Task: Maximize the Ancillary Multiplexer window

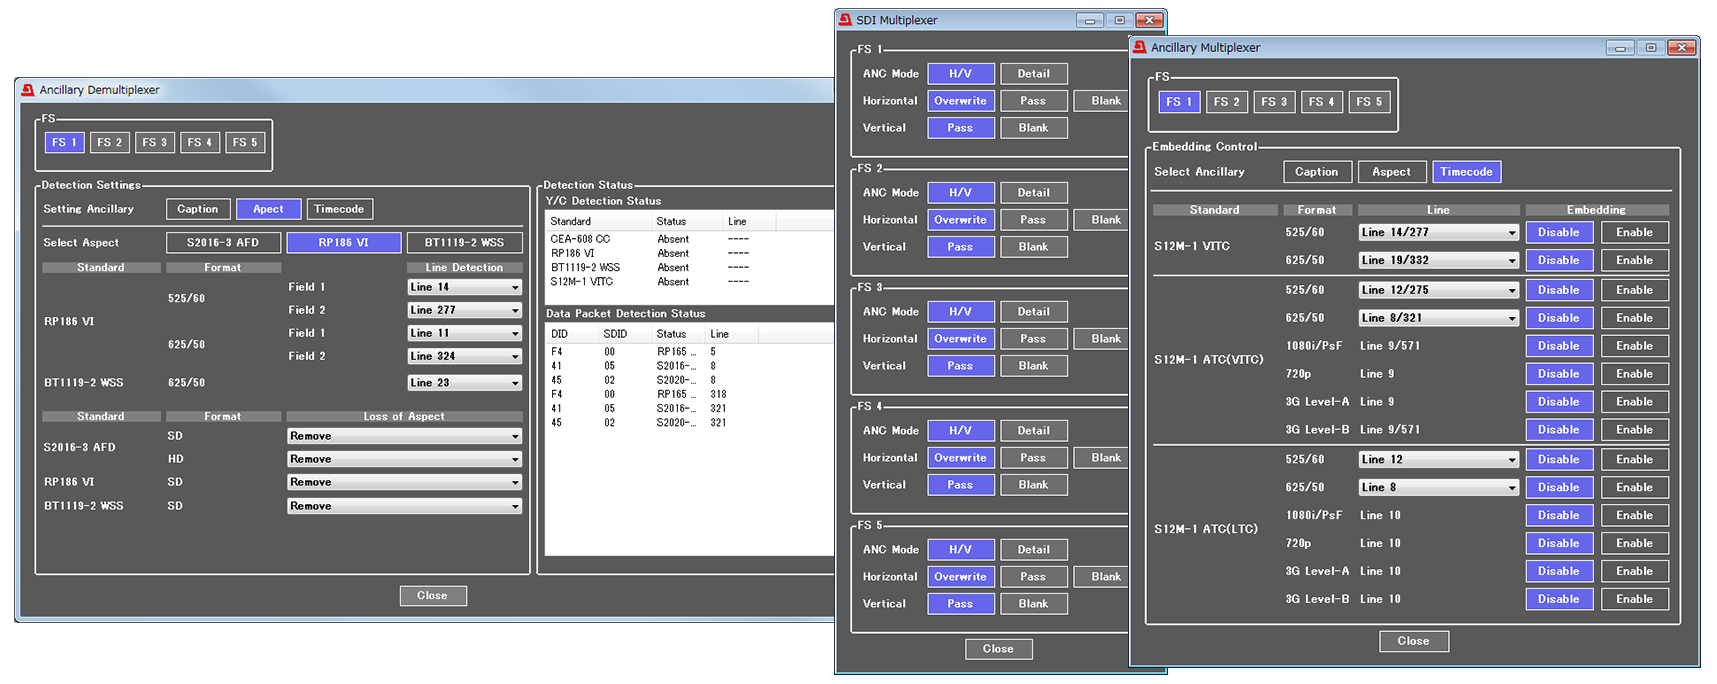Action: point(1650,47)
